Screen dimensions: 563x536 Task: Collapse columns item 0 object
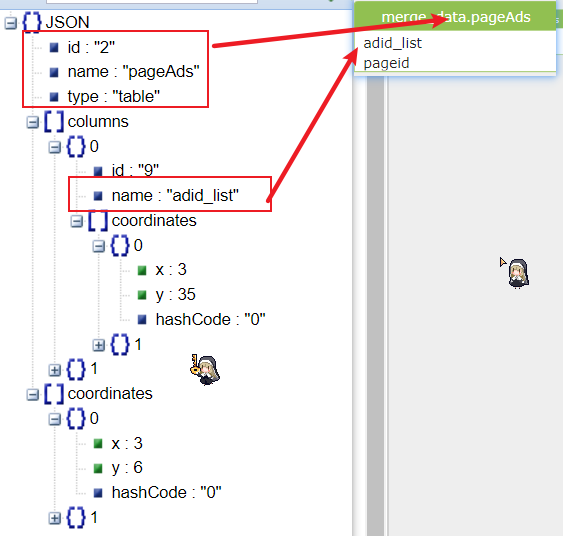click(x=55, y=147)
